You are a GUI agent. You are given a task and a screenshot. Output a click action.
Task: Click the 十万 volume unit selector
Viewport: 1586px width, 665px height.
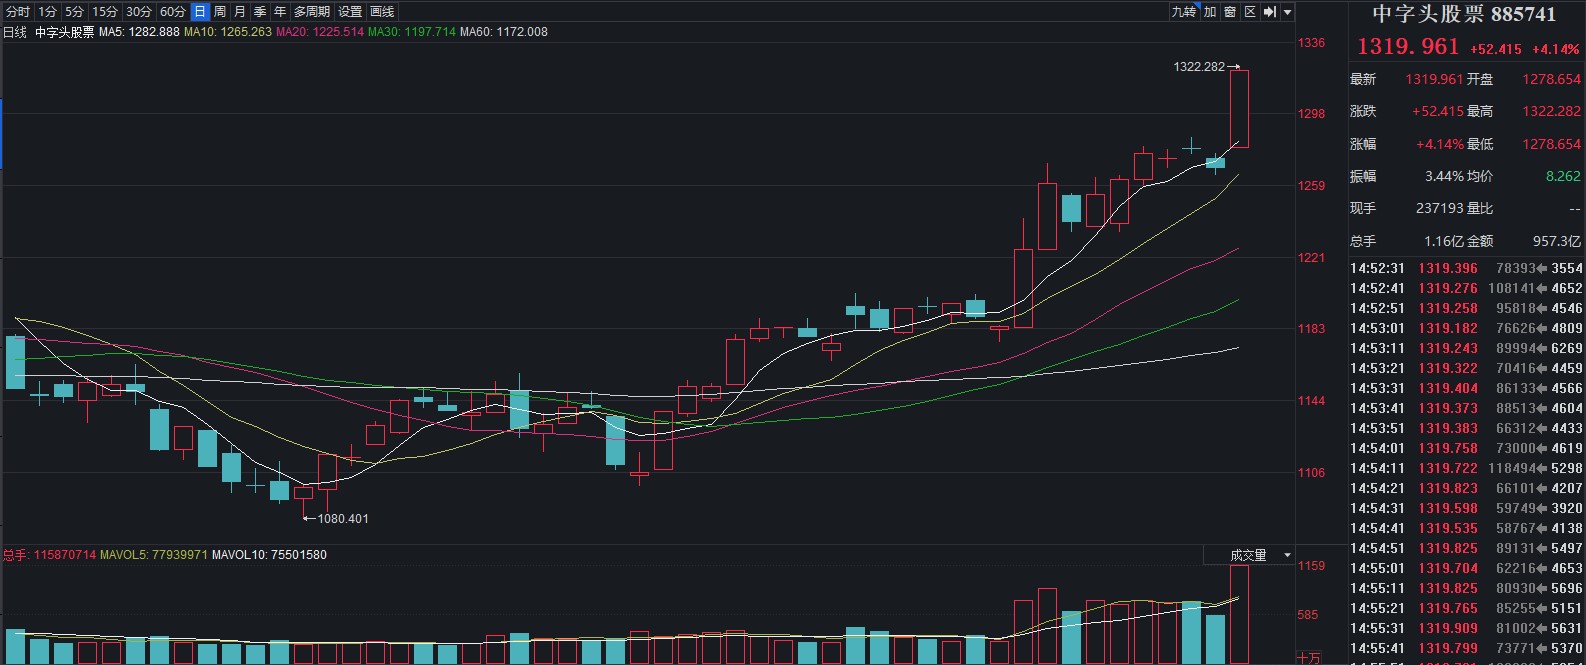coord(1308,657)
